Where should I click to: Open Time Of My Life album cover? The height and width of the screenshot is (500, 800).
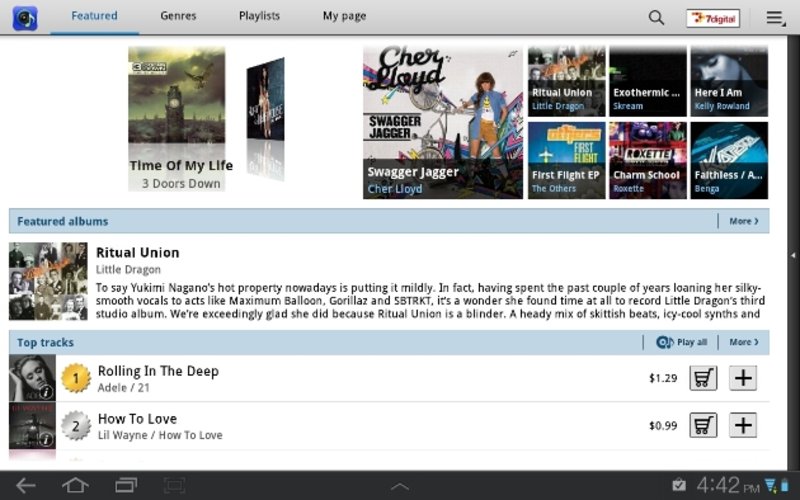(x=177, y=95)
